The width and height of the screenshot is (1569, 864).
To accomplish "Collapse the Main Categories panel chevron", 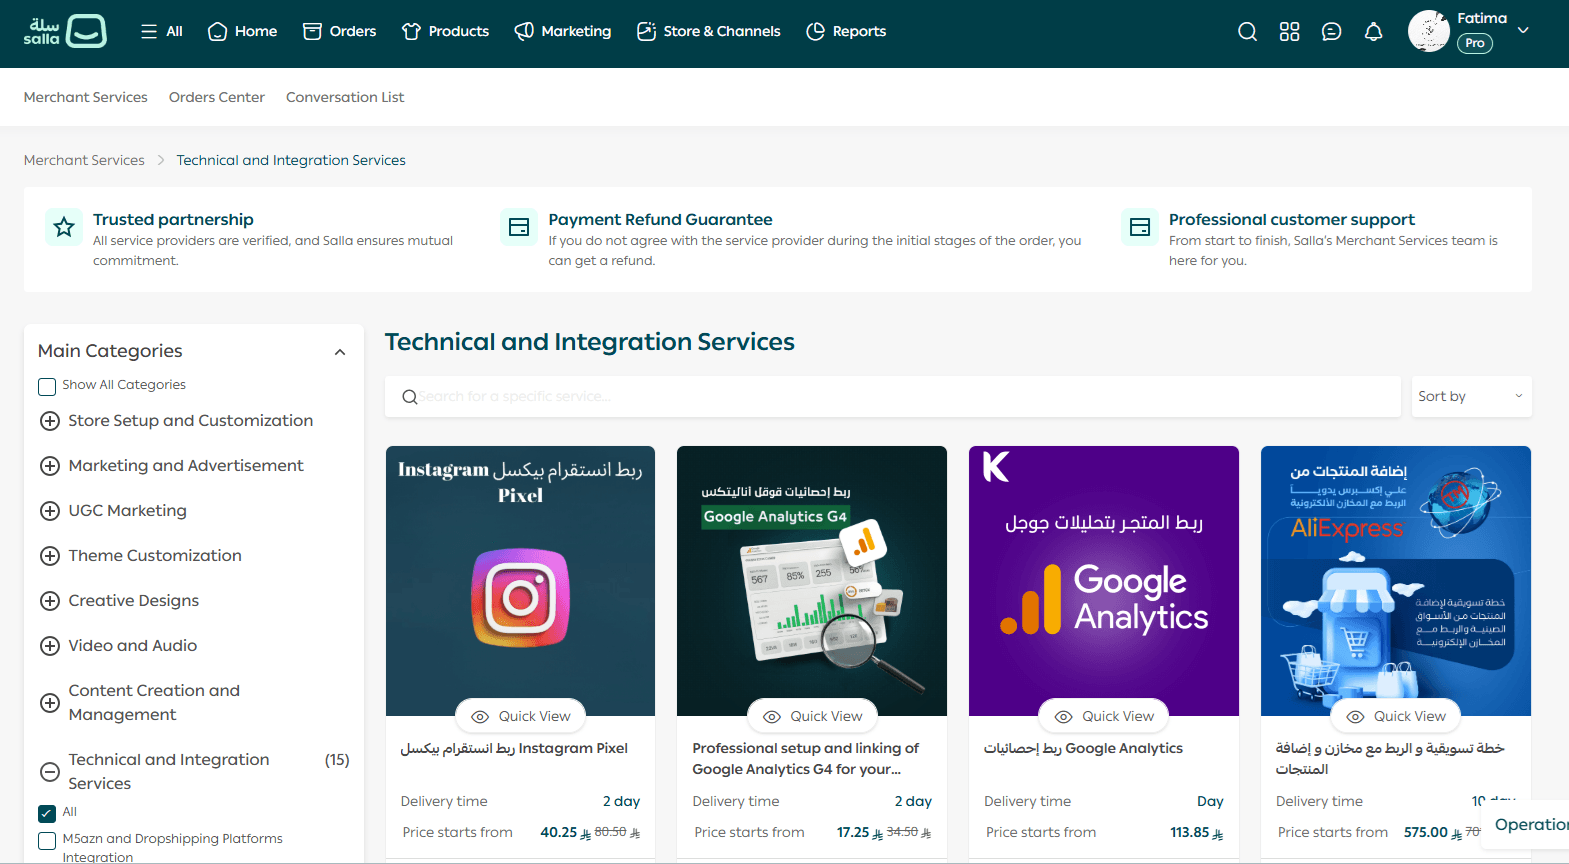I will coord(340,352).
